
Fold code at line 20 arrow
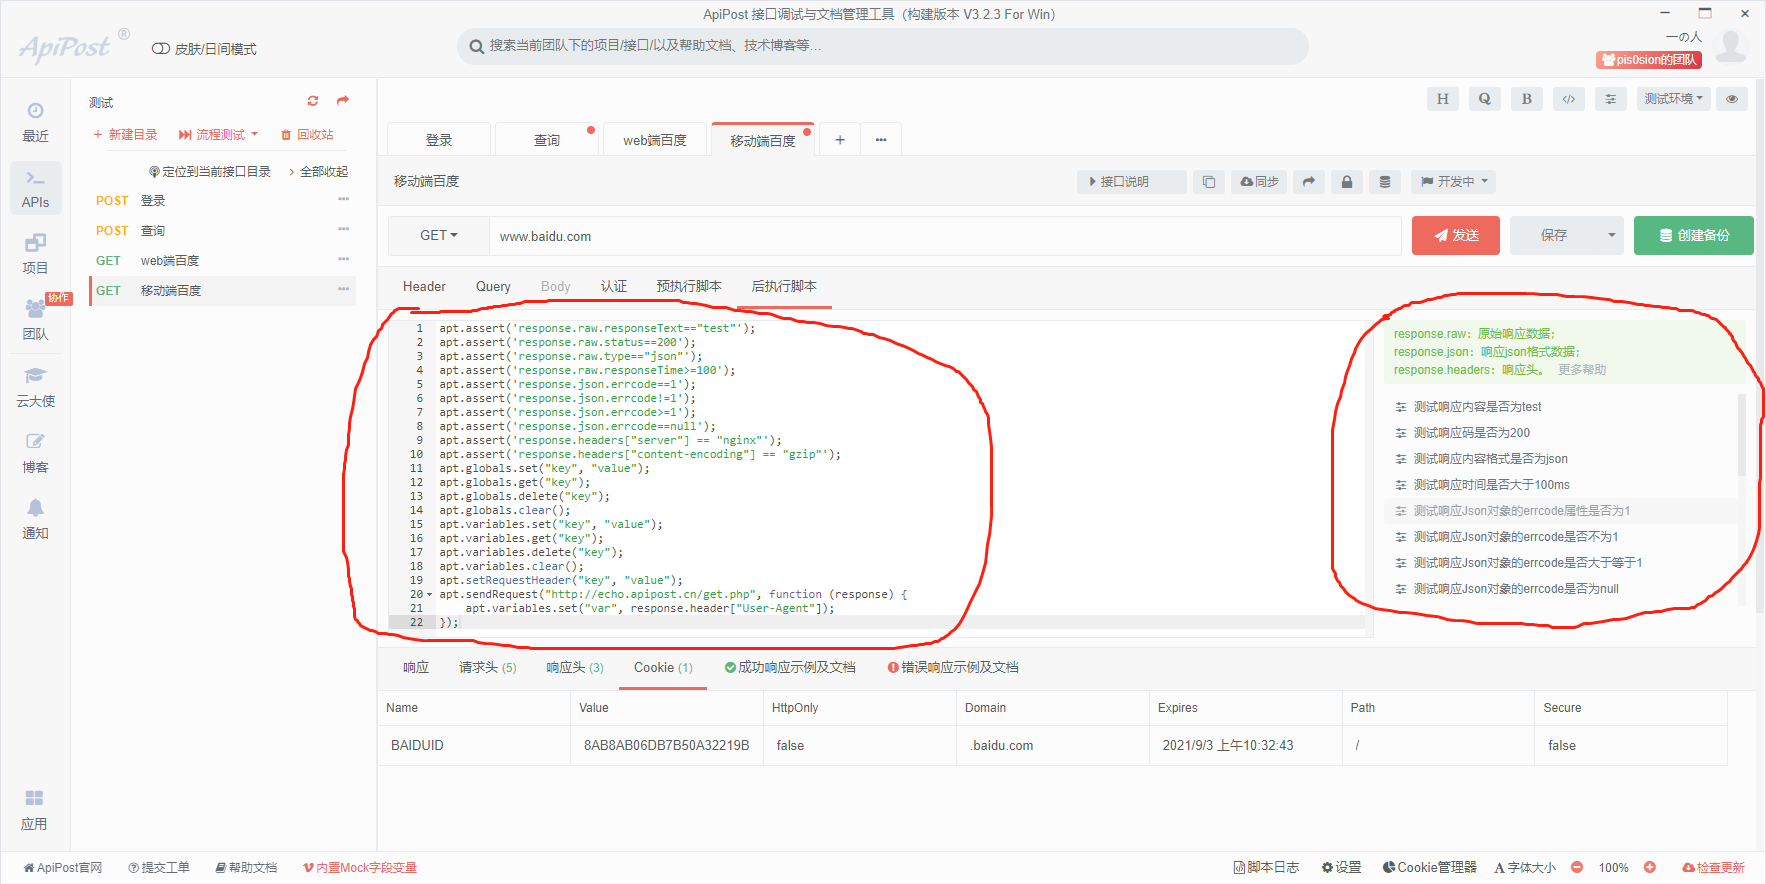click(430, 595)
